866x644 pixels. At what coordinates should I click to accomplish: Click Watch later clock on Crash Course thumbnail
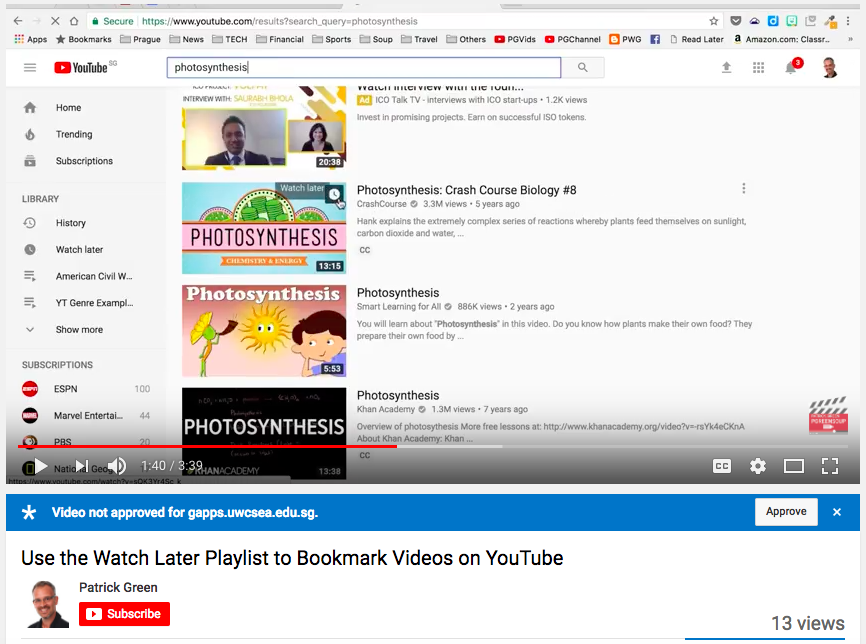coord(335,194)
